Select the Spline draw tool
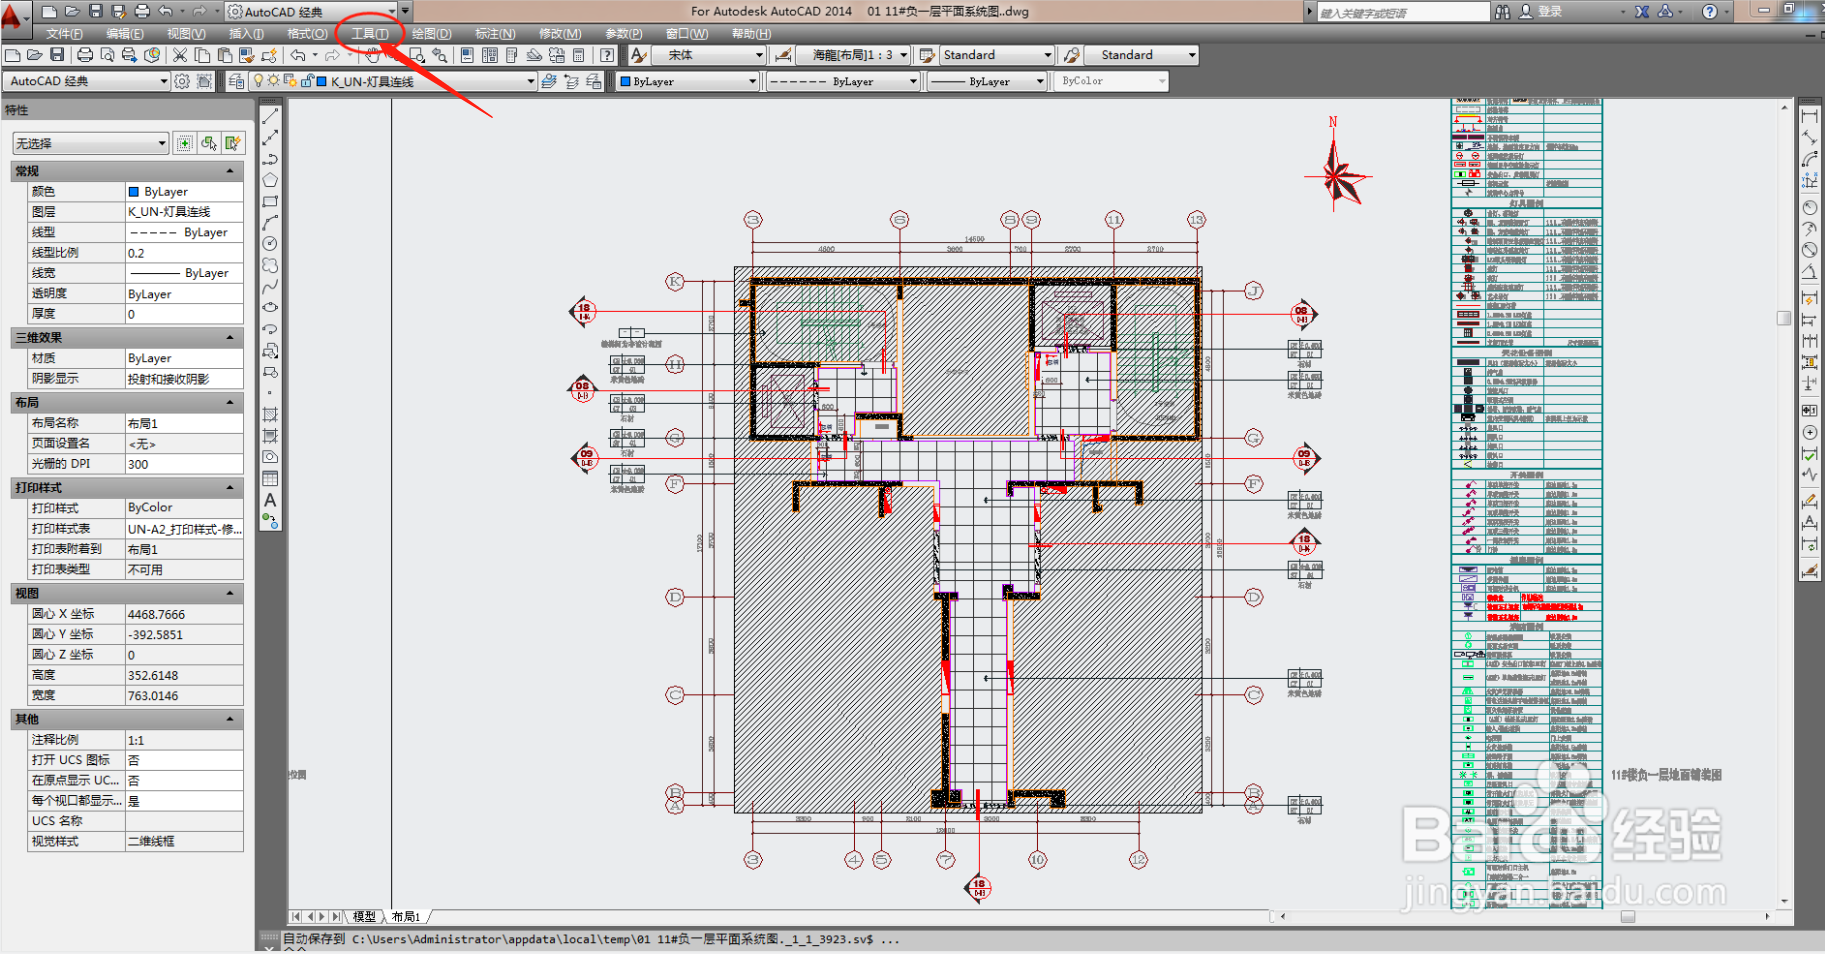Screen dimensions: 1825x954 click(x=270, y=286)
